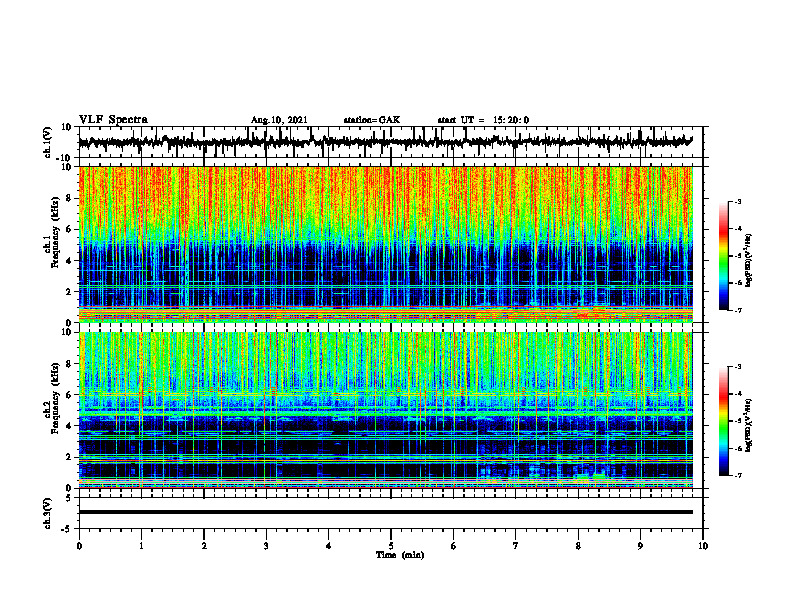Click the "6" tick on the time axis
This screenshot has width=792, height=612.
point(454,546)
